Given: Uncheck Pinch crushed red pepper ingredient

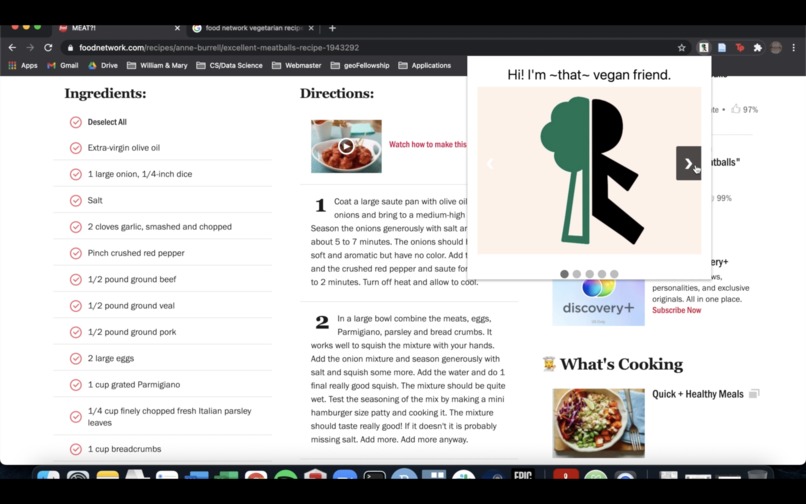Looking at the screenshot, I should (x=76, y=254).
